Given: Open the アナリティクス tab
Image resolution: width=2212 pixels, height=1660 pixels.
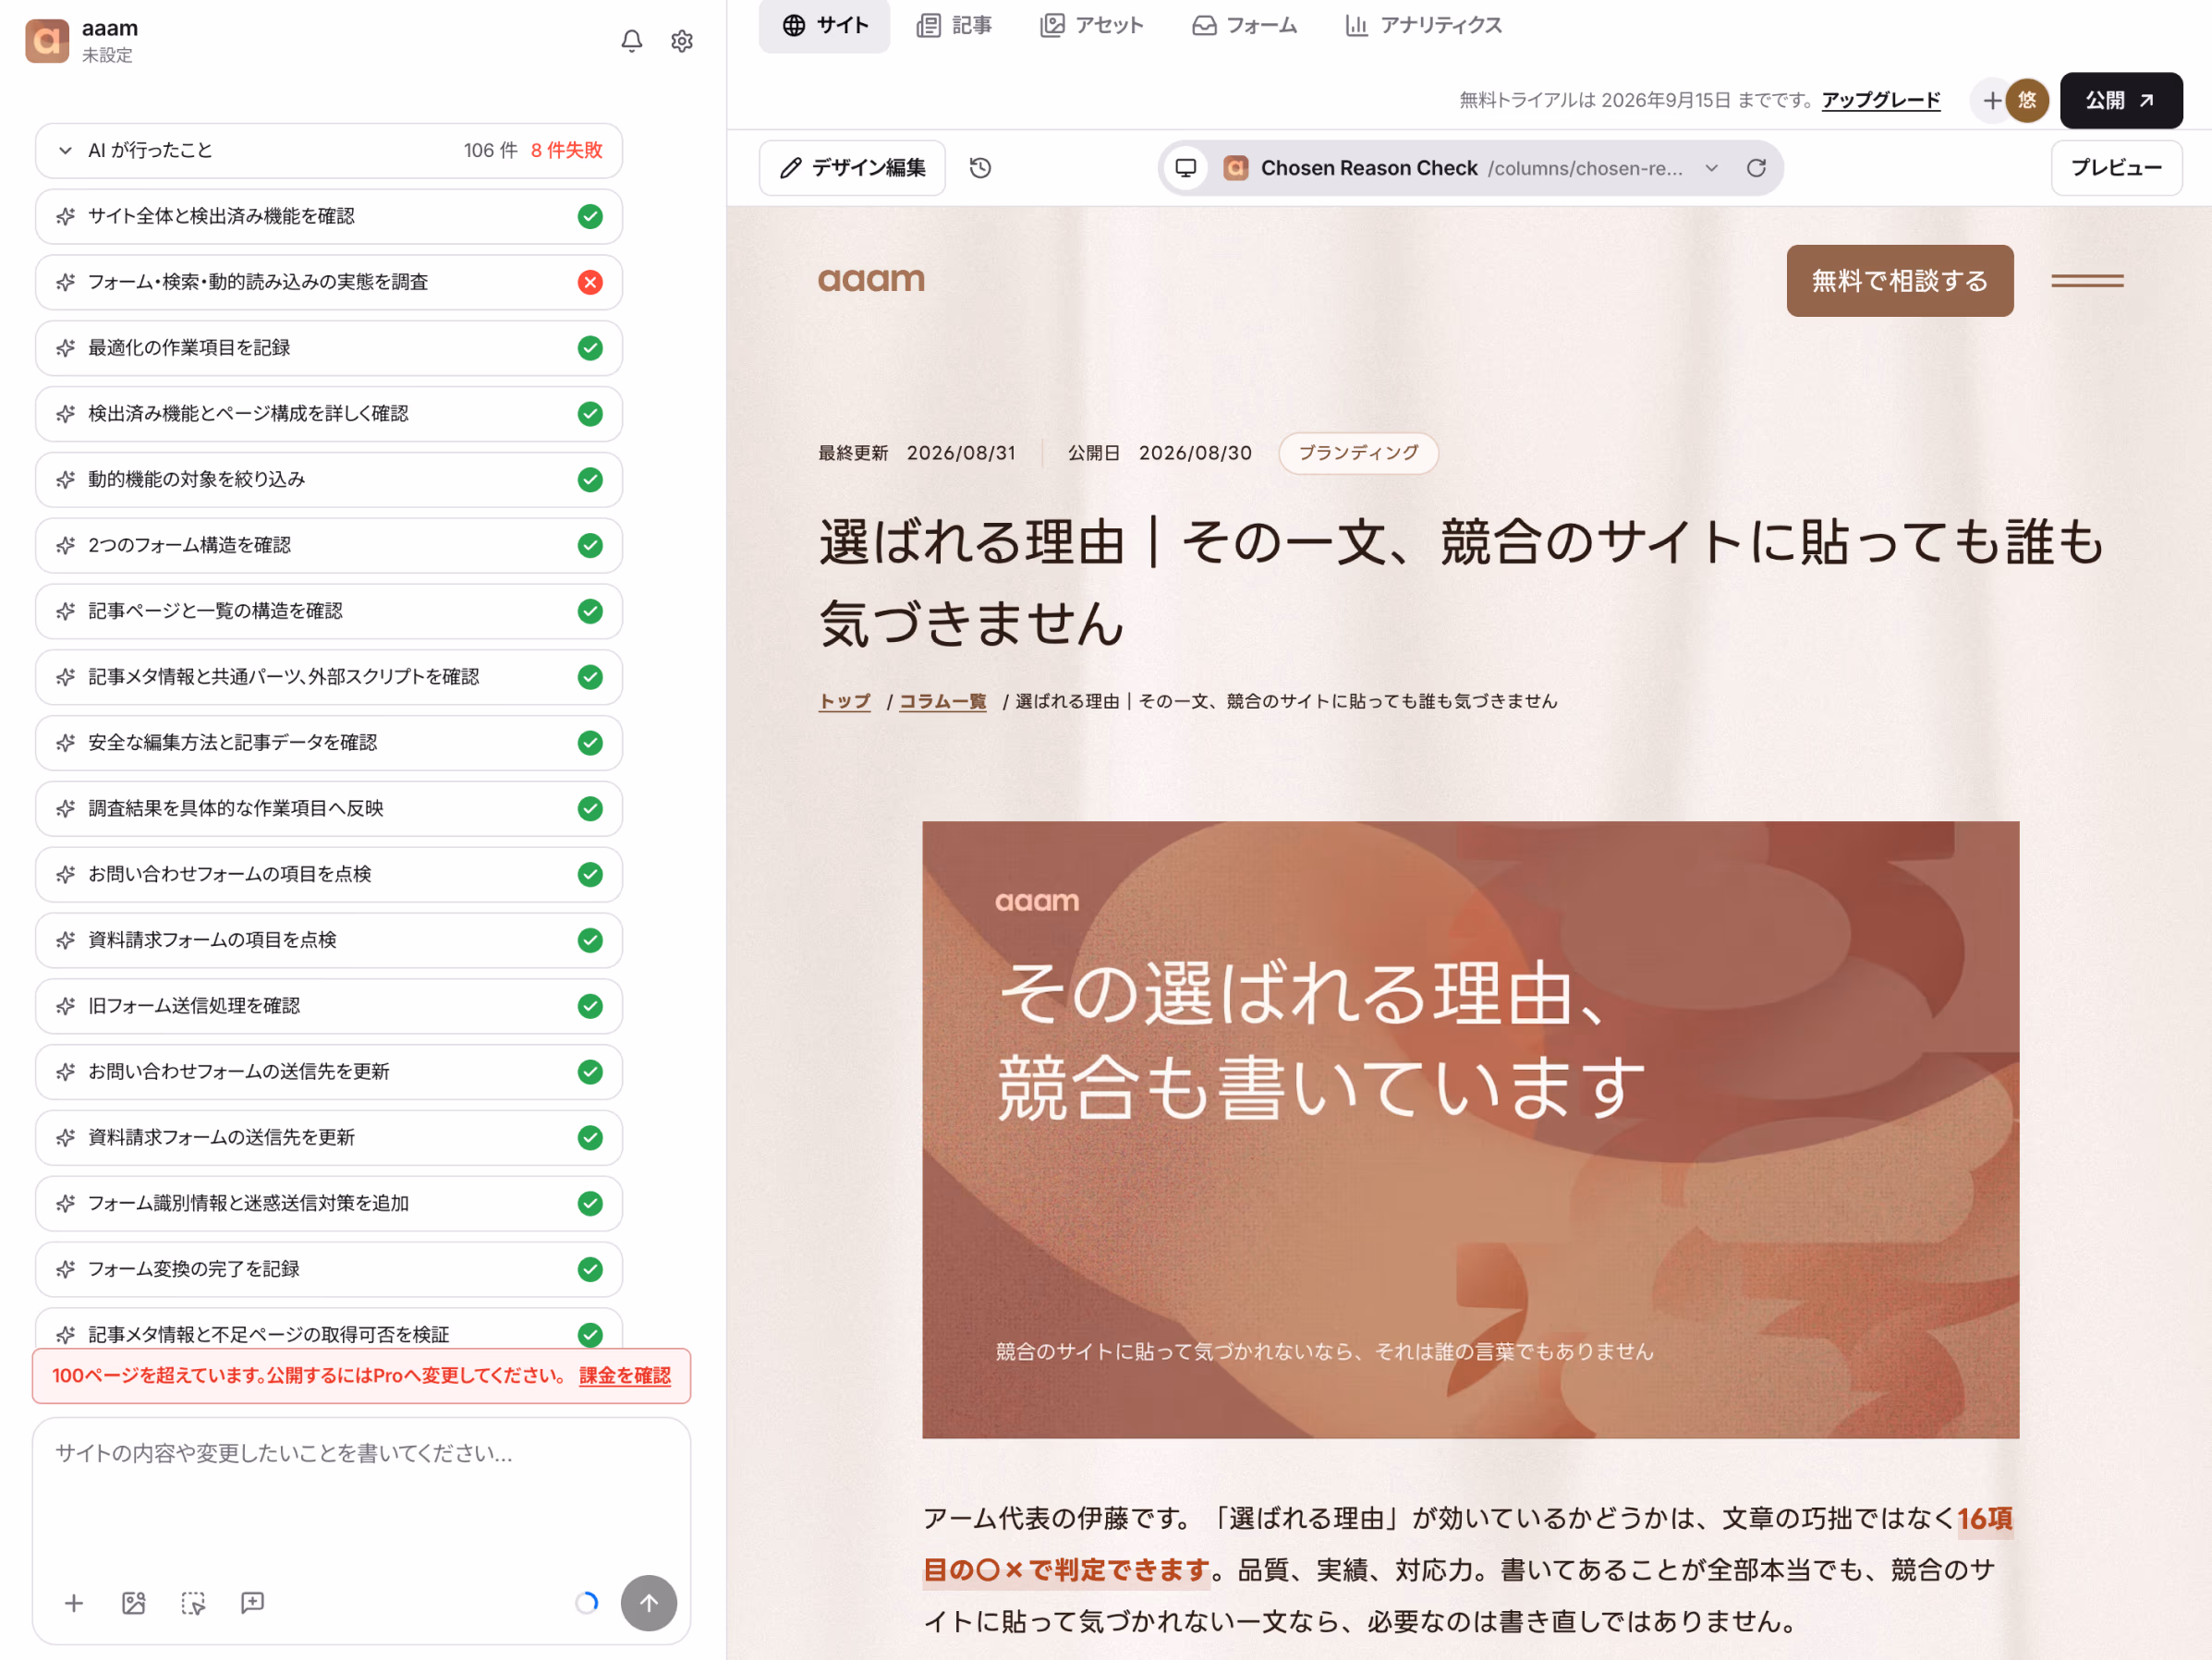Looking at the screenshot, I should (1423, 25).
